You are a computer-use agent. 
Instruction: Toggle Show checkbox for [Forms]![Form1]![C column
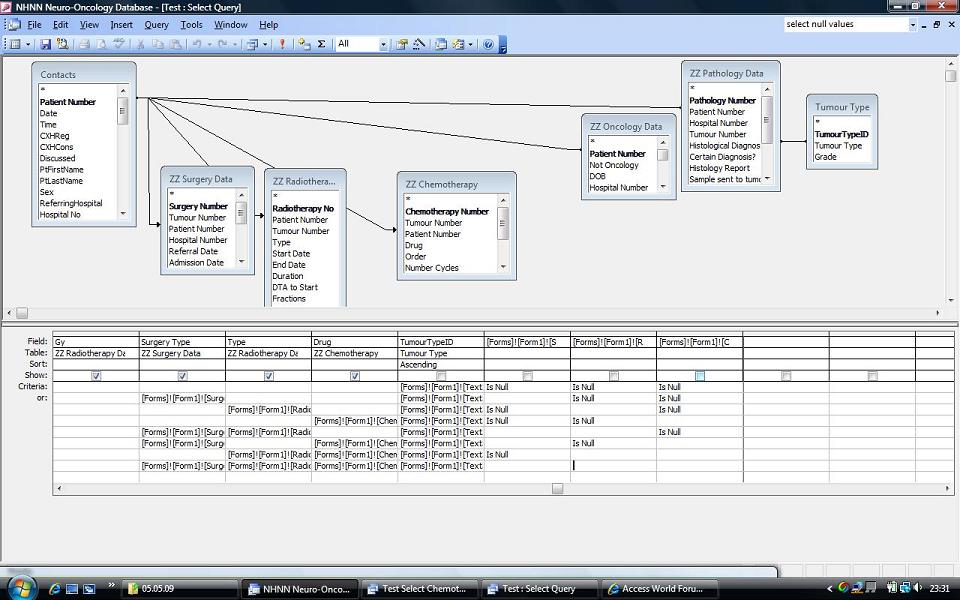700,376
